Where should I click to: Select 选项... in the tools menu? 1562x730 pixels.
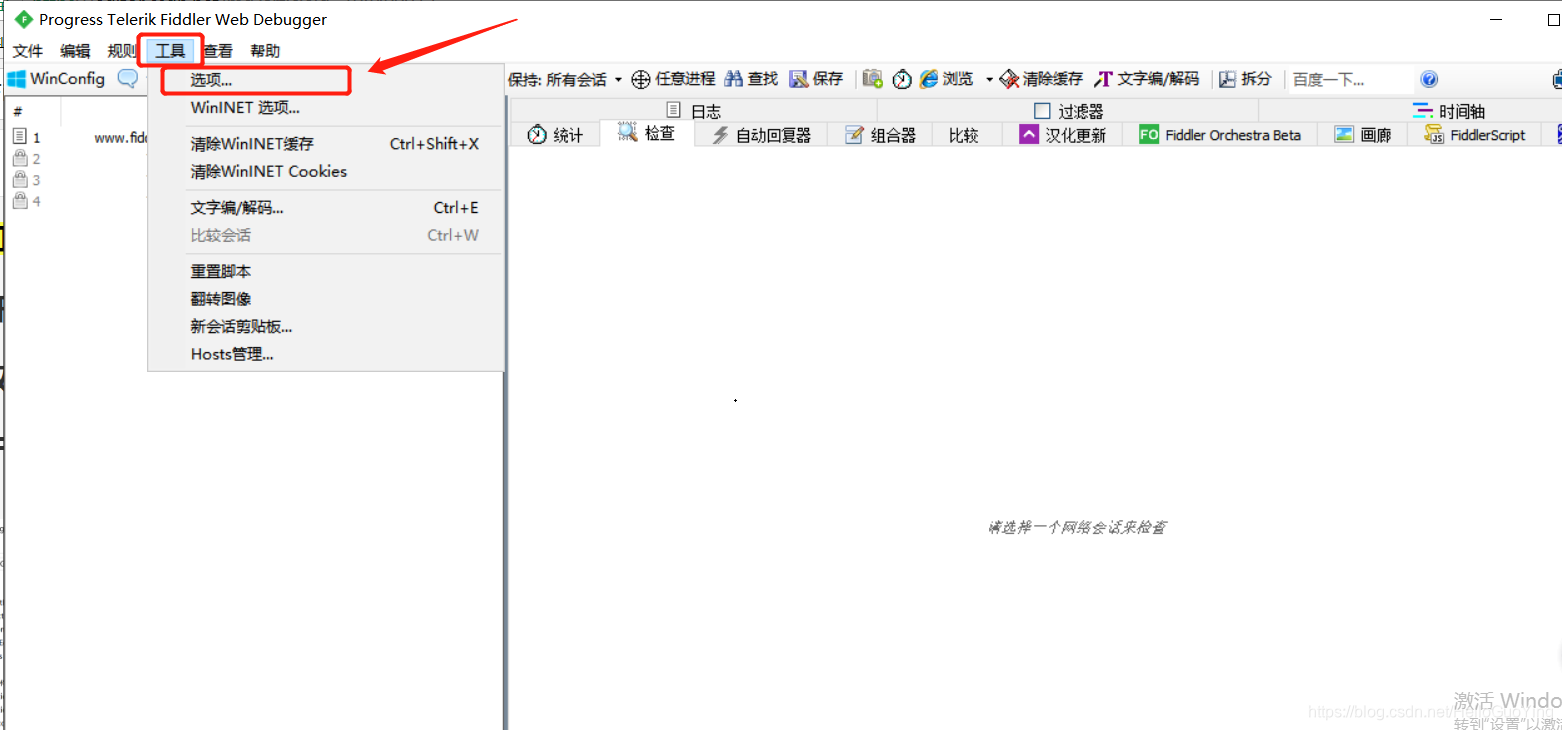pos(326,80)
